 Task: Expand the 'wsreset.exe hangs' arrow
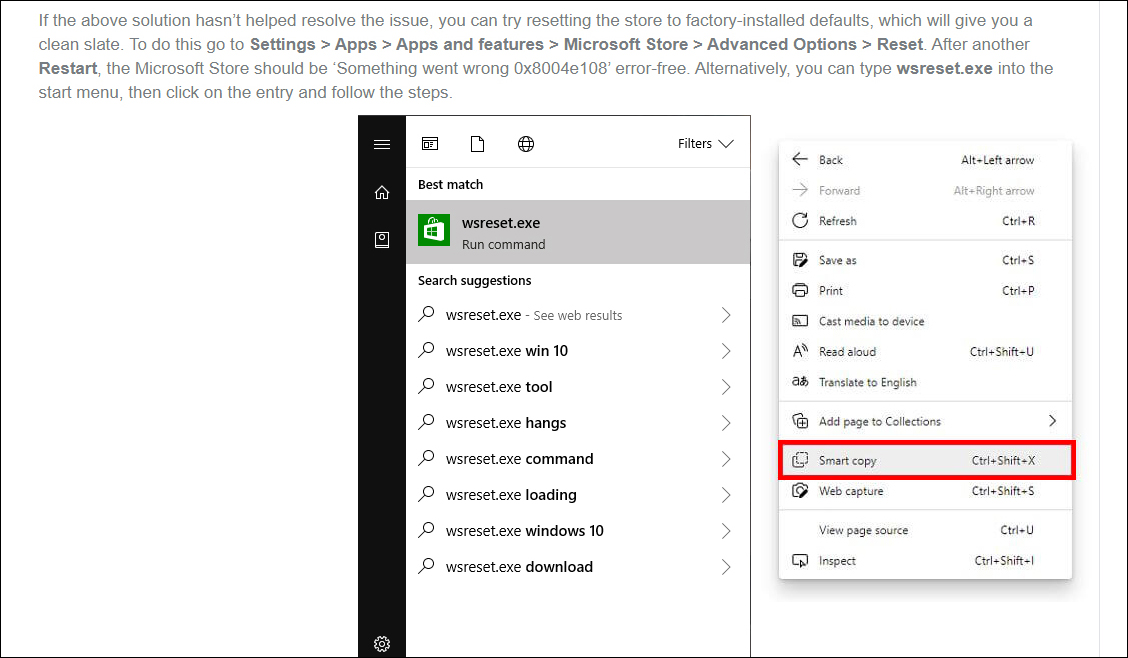pyautogui.click(x=726, y=423)
